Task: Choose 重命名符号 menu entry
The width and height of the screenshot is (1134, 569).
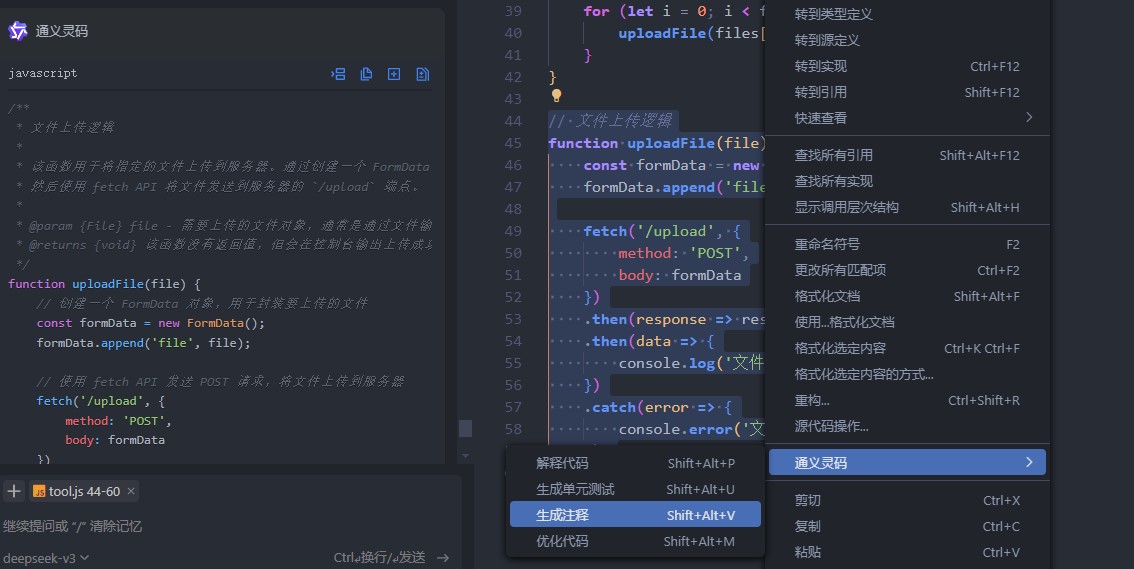Action: tap(907, 244)
